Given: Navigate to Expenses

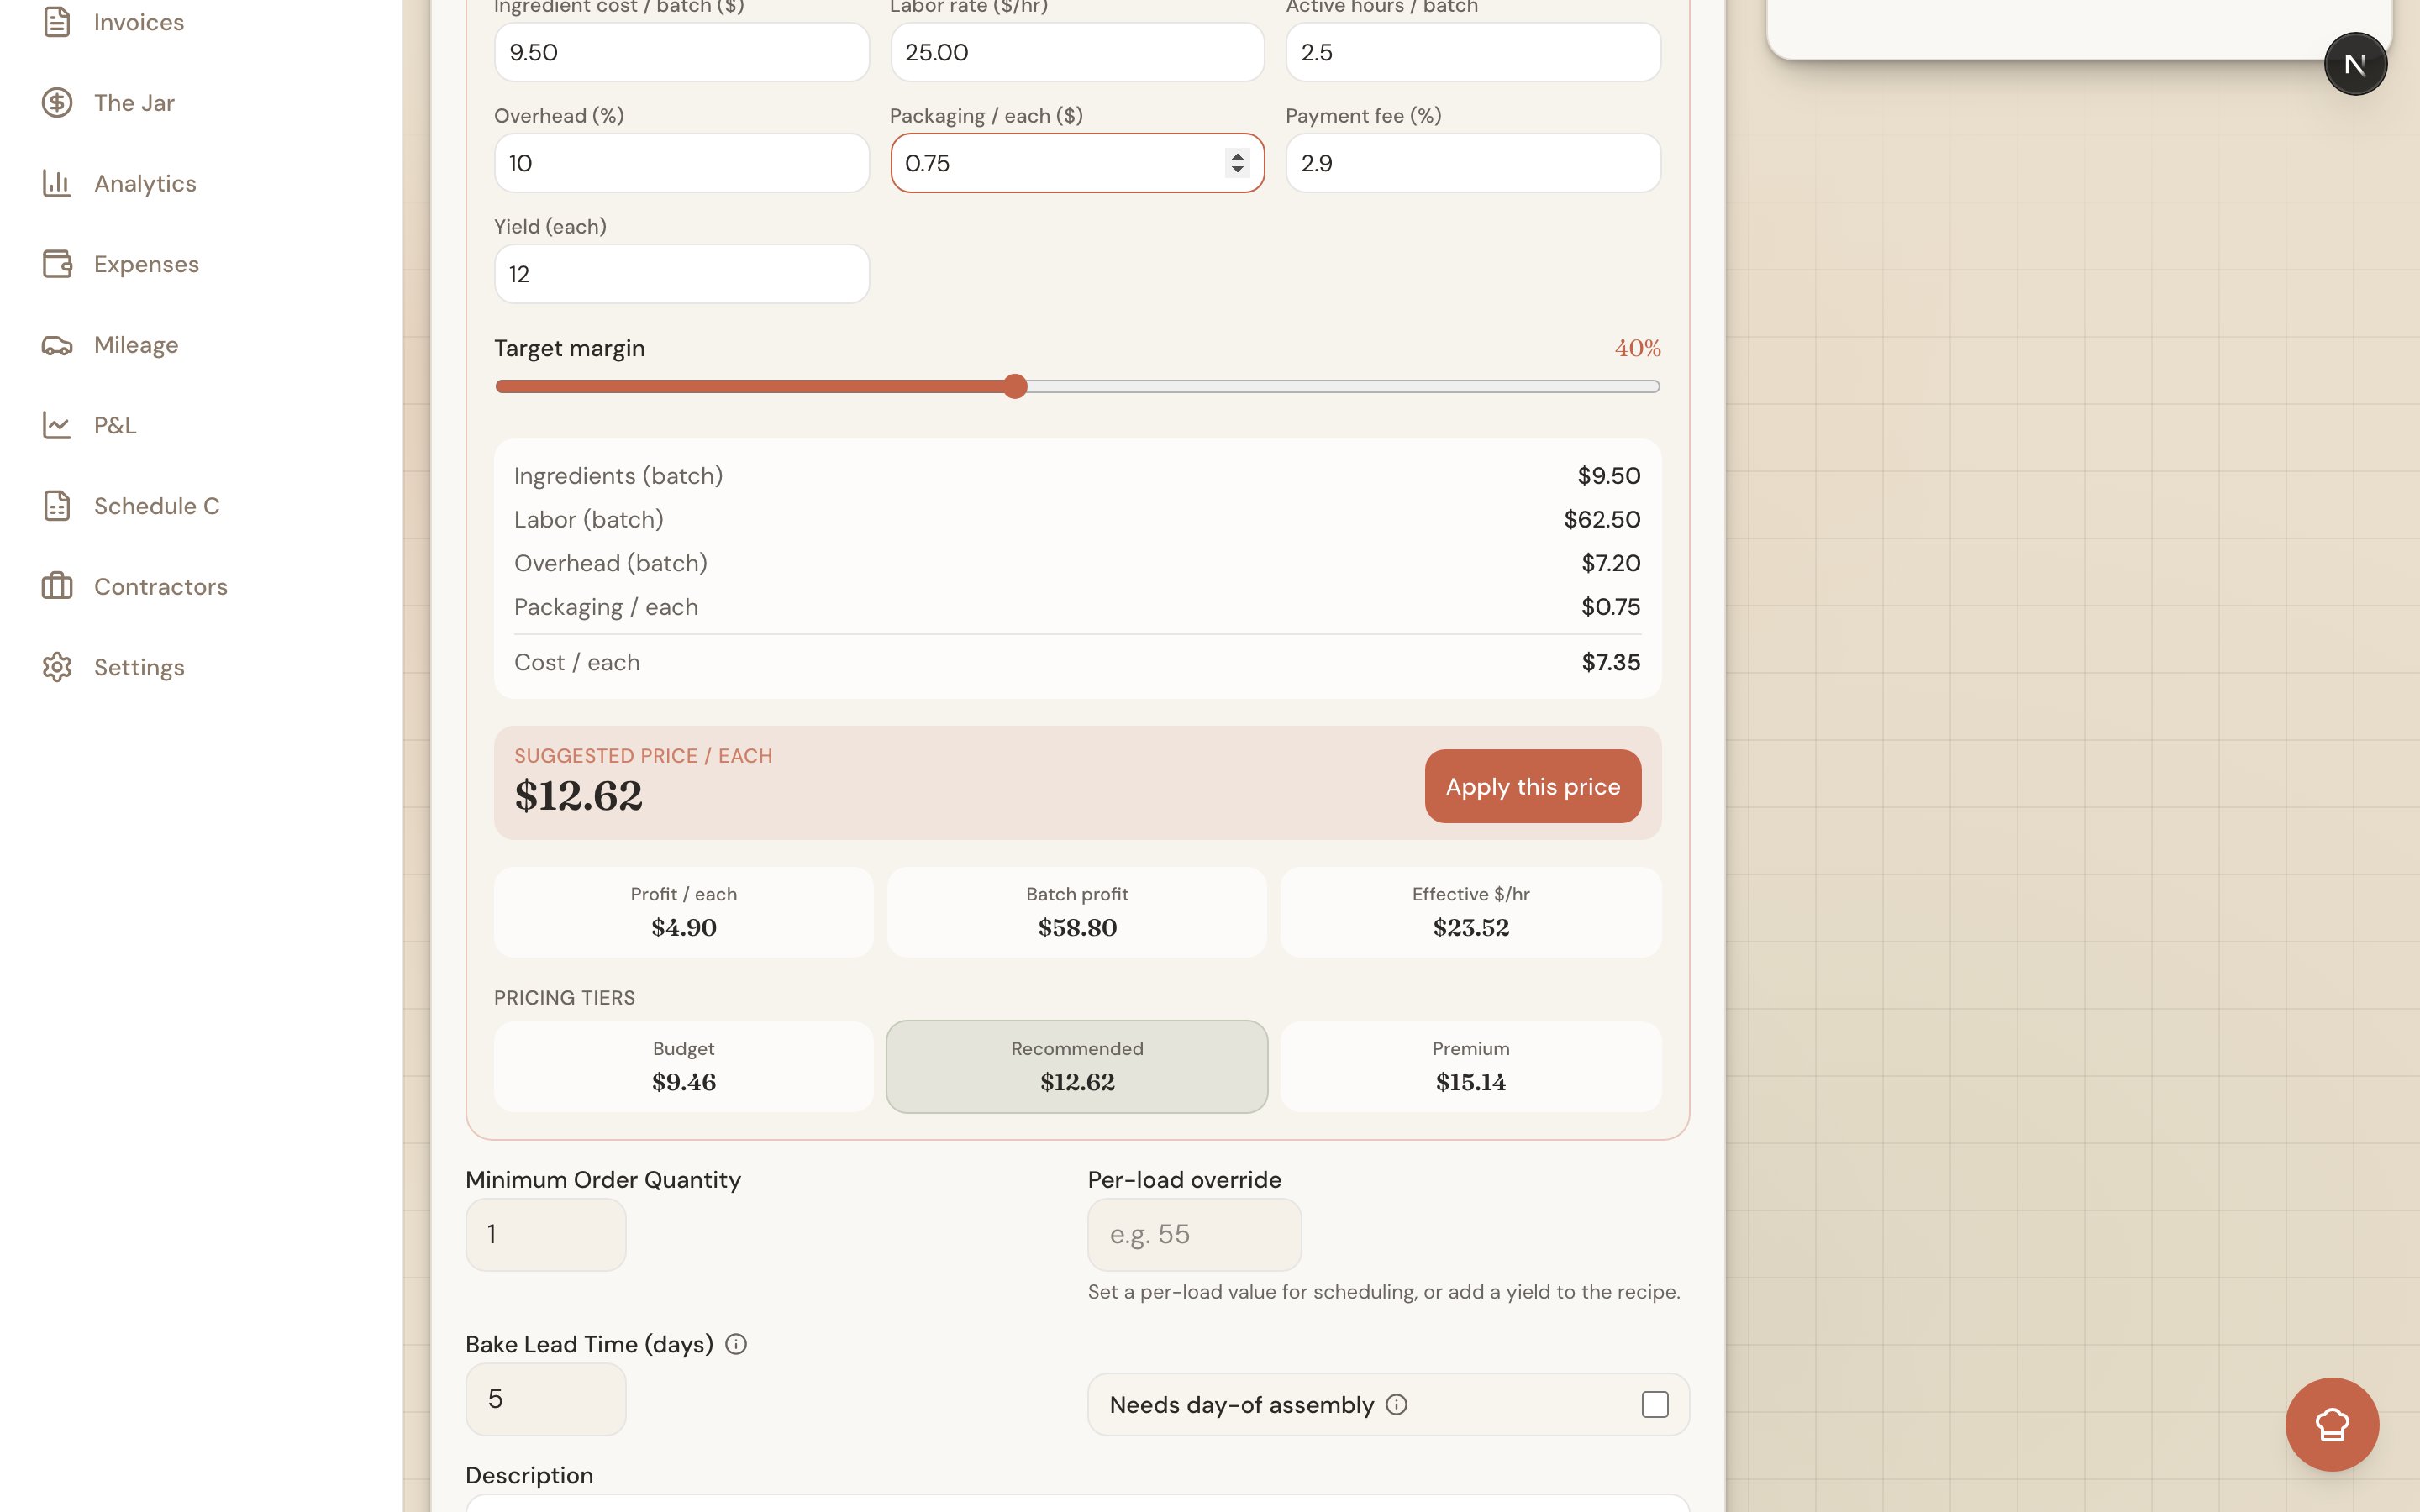Looking at the screenshot, I should coord(147,264).
